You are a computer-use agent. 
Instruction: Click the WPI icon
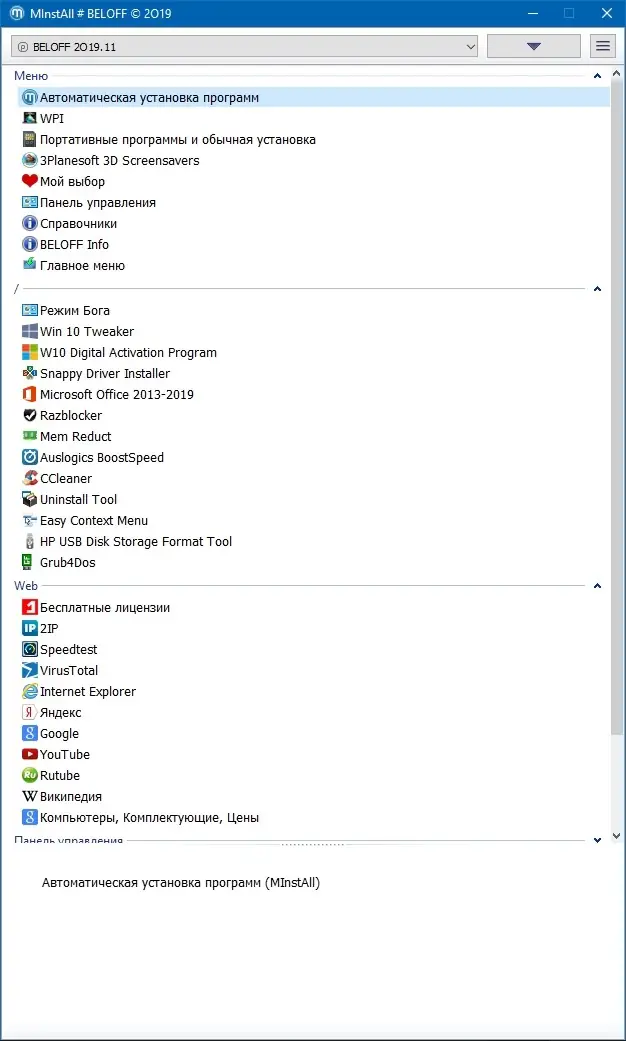(29, 119)
